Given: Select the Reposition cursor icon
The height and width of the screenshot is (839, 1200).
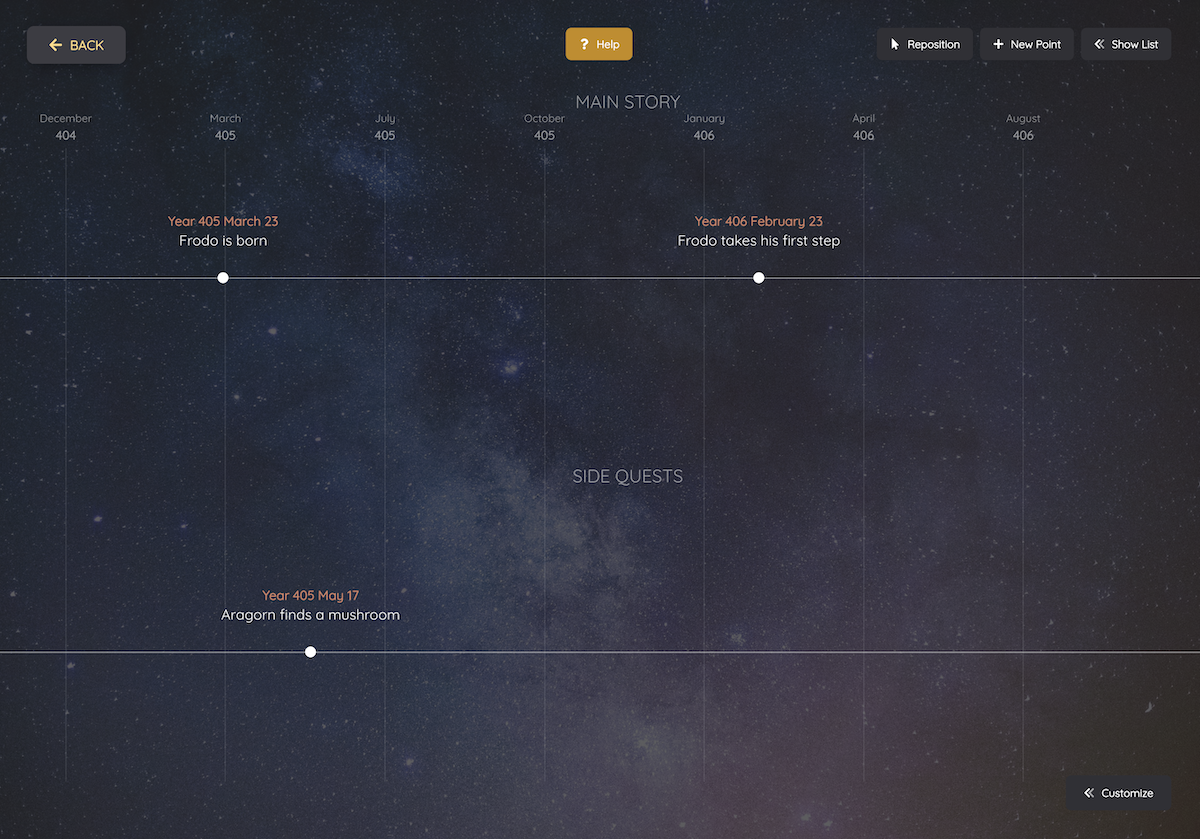Looking at the screenshot, I should click(894, 43).
